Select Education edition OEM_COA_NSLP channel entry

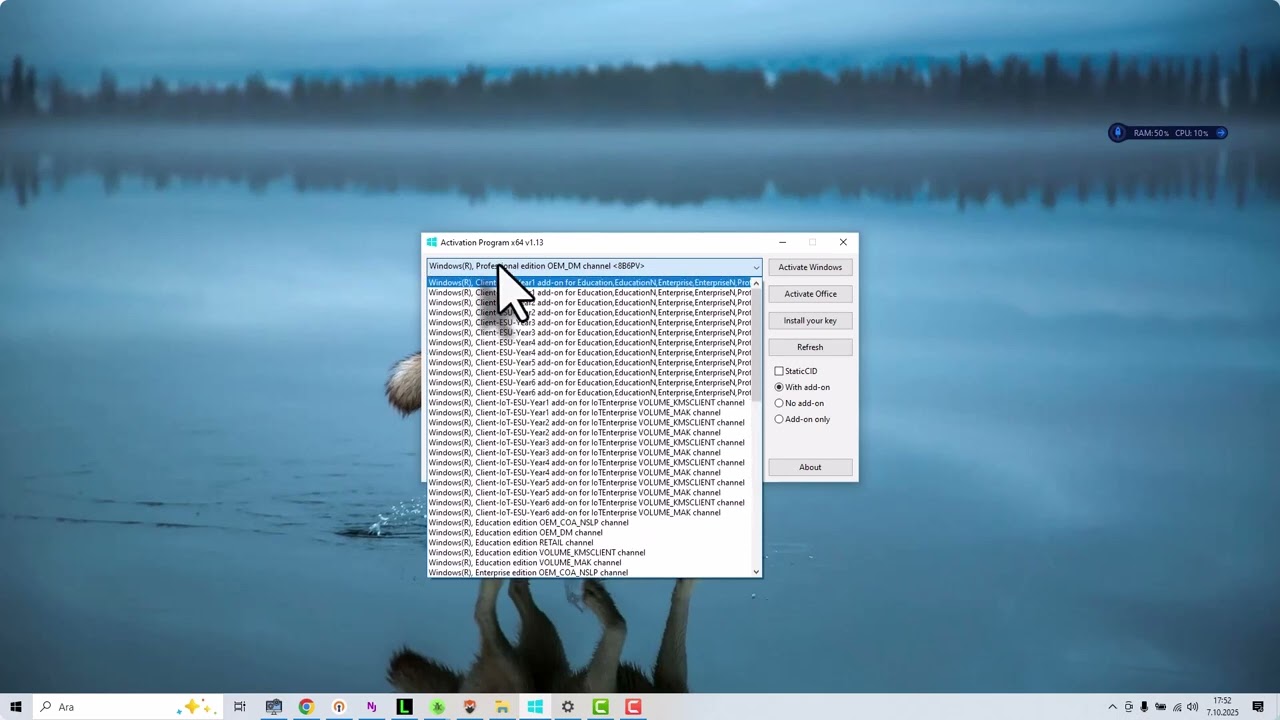point(589,523)
